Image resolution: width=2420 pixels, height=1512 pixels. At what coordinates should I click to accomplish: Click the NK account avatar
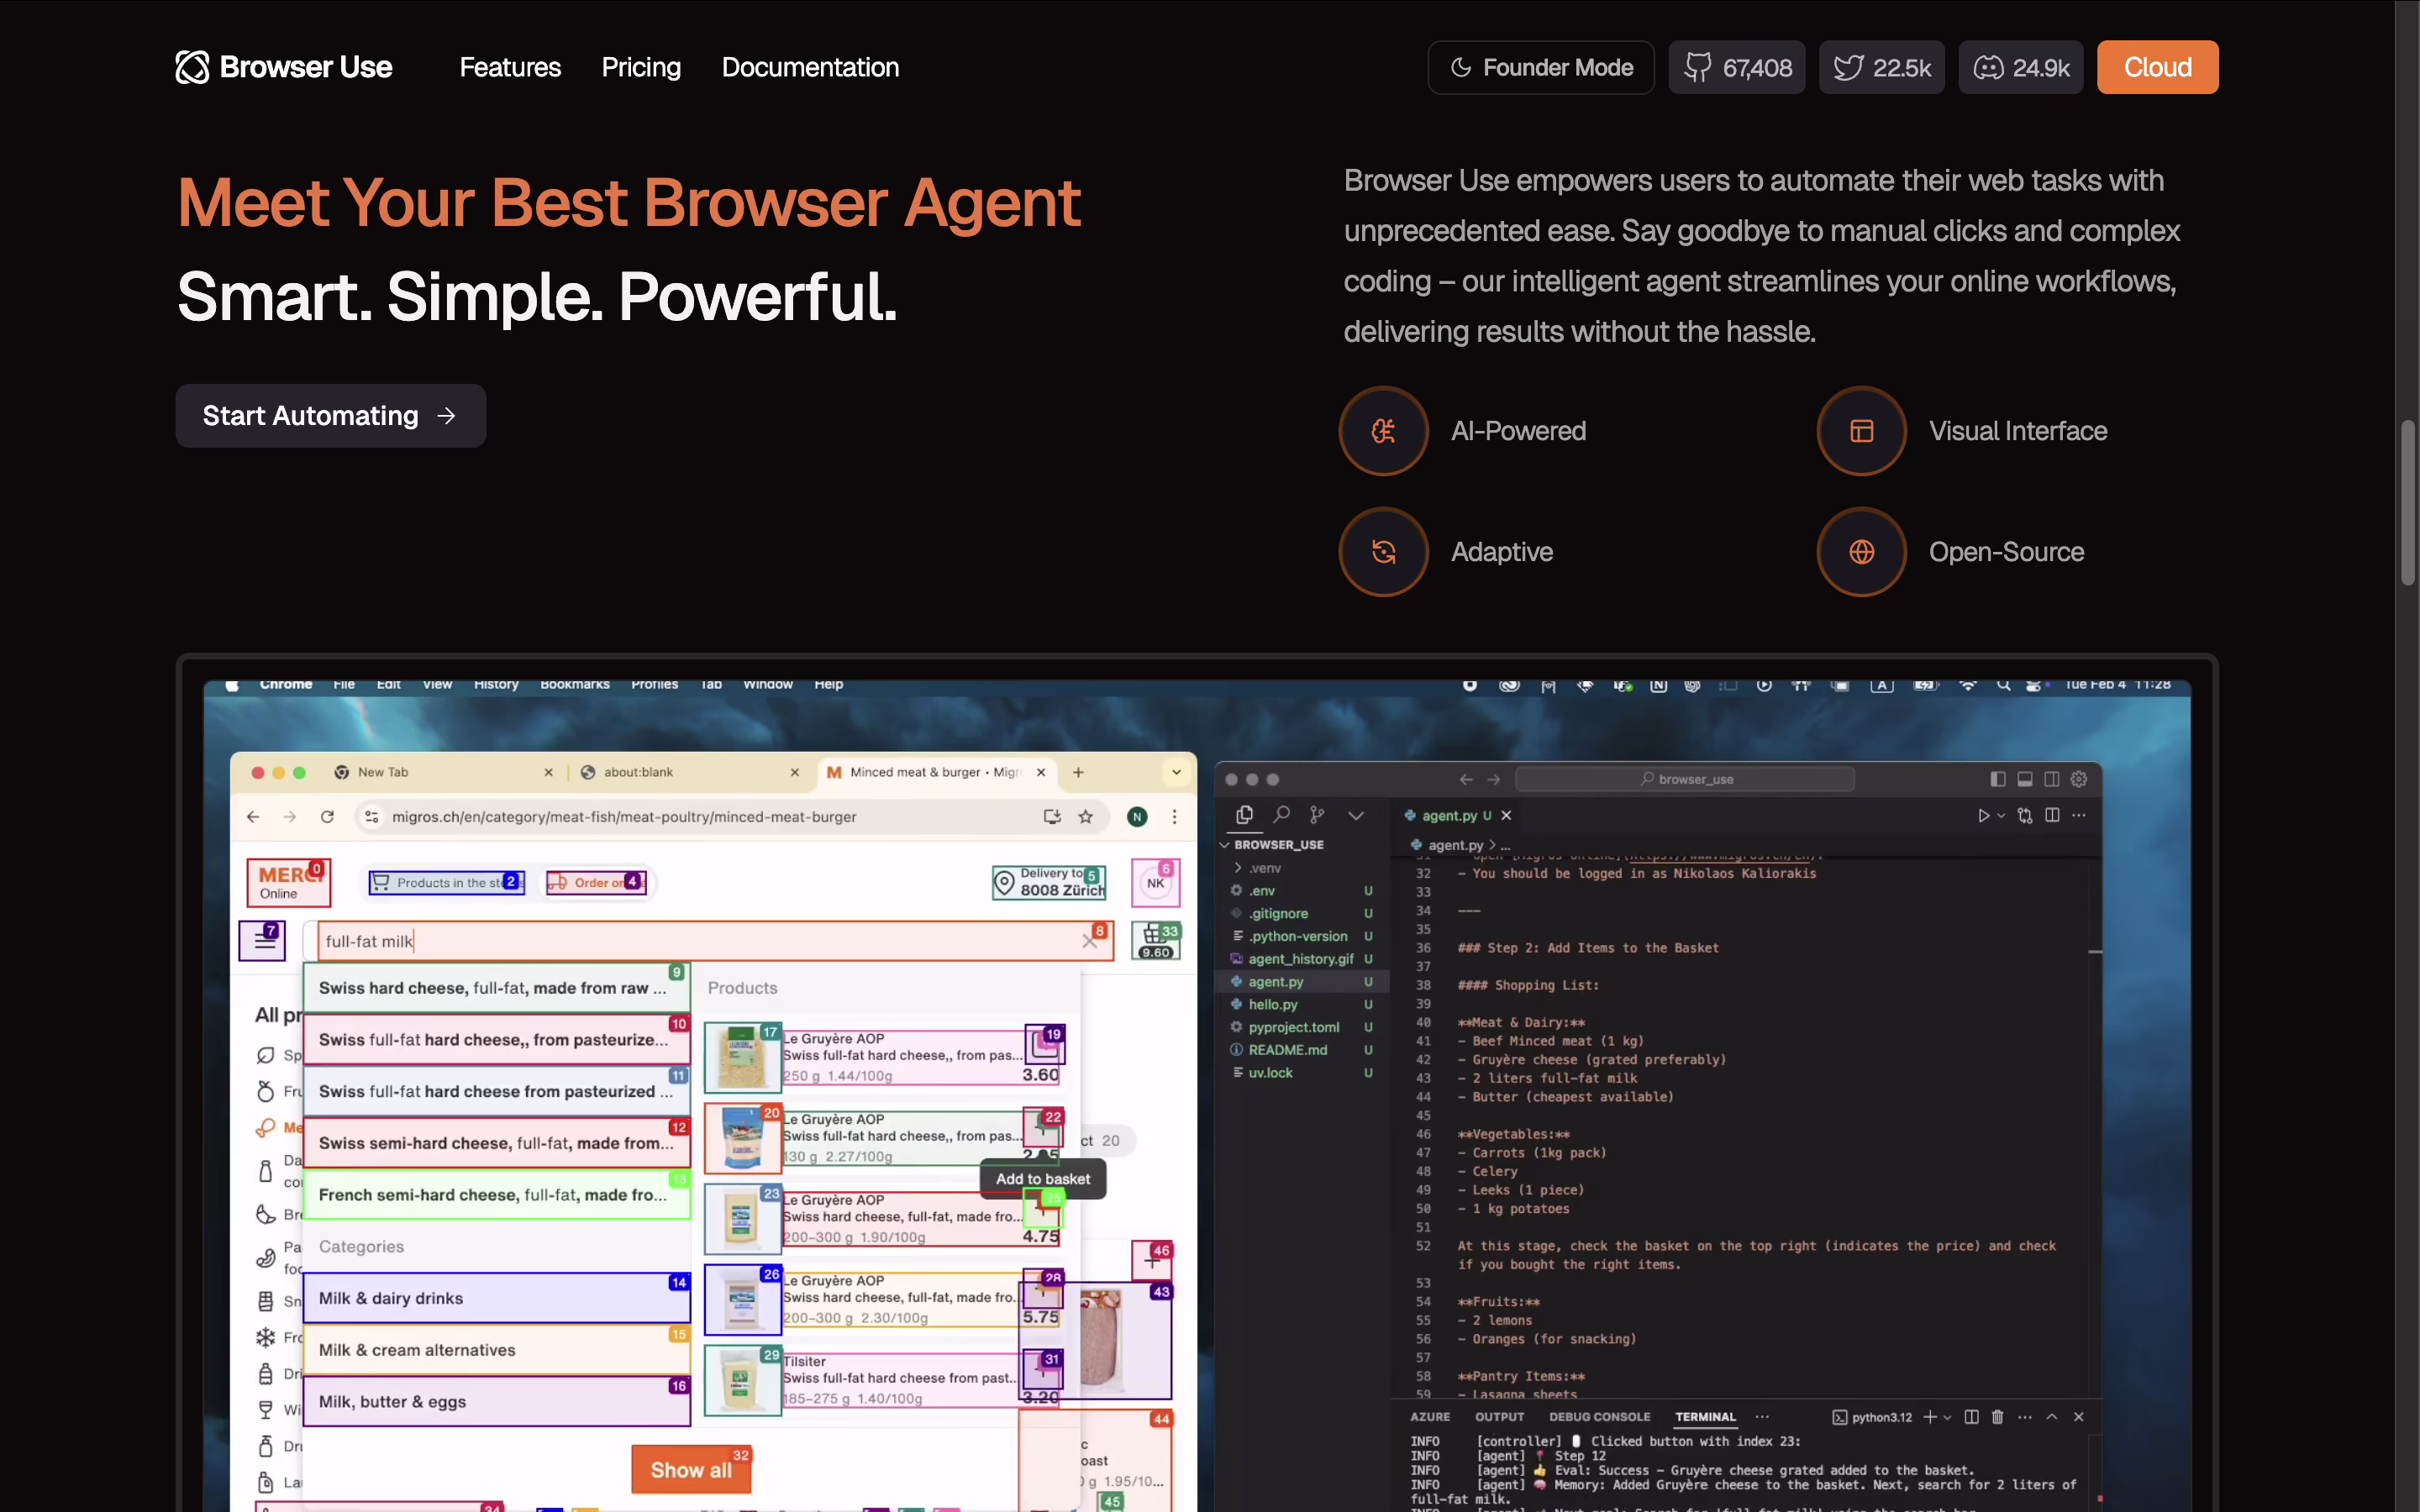pyautogui.click(x=1156, y=883)
